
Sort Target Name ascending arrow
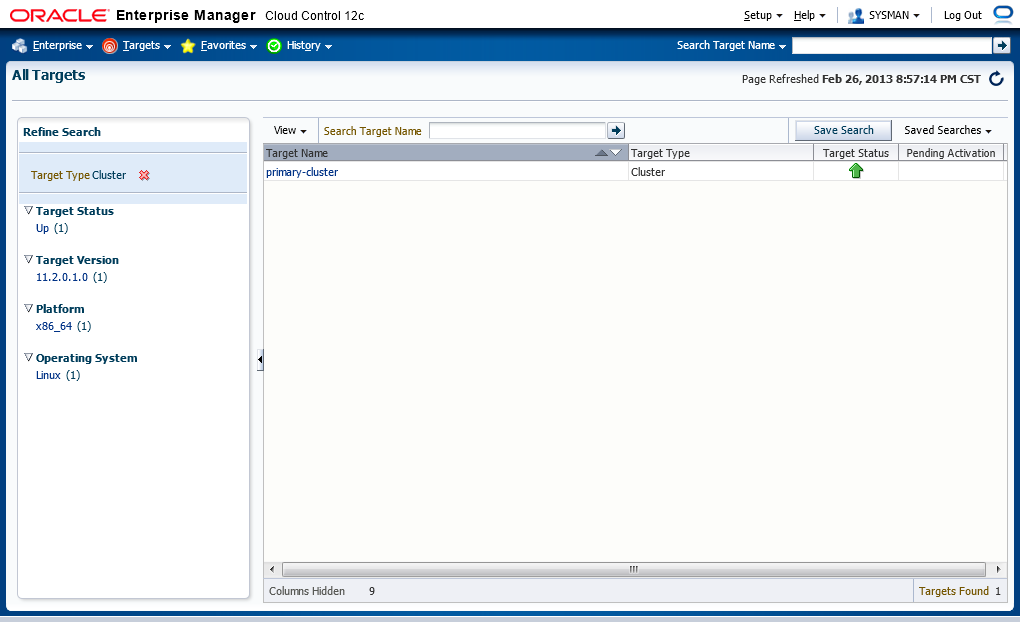click(x=602, y=153)
